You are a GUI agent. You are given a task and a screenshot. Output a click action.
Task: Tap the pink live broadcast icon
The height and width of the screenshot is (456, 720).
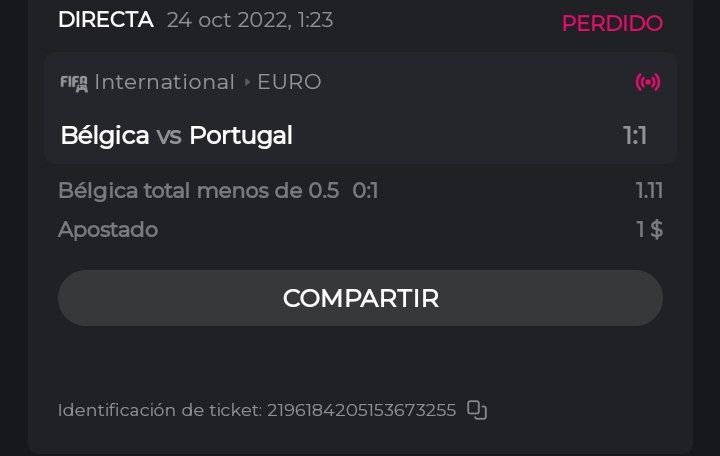pos(648,82)
